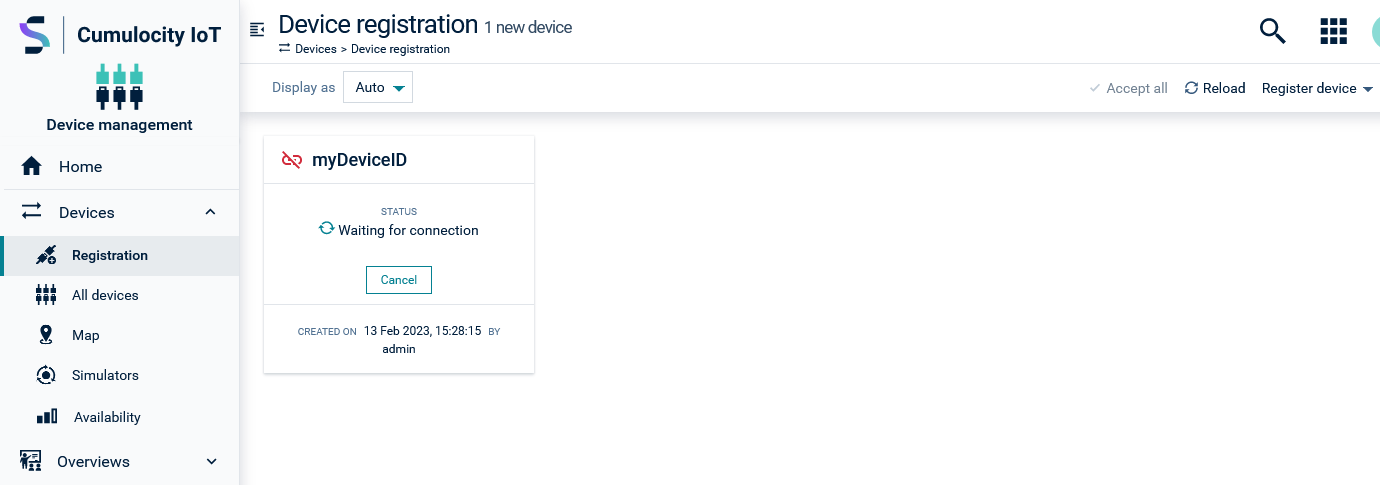This screenshot has width=1380, height=485.
Task: Click the Map pin icon
Action: point(46,335)
